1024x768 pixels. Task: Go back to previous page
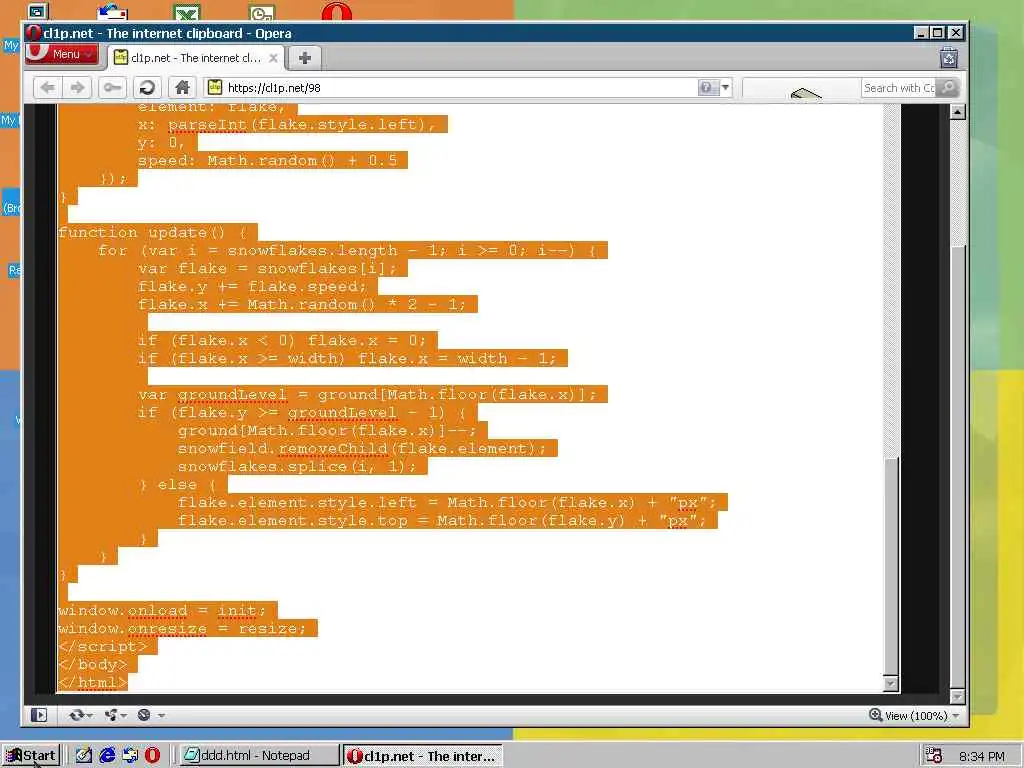click(x=48, y=88)
